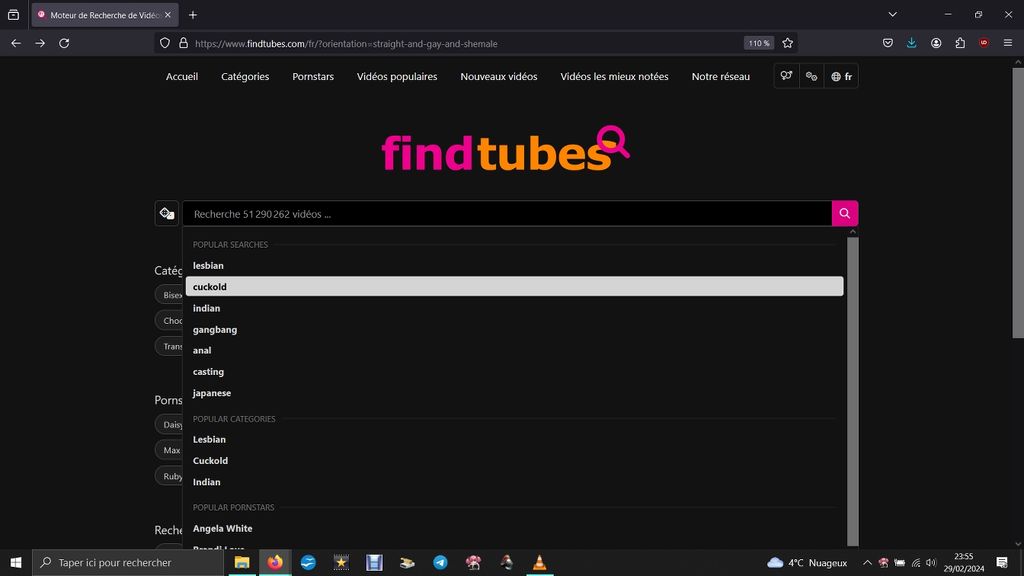Click the orientation filter icon left of search
Screen dimensions: 1024x576
tap(167, 213)
